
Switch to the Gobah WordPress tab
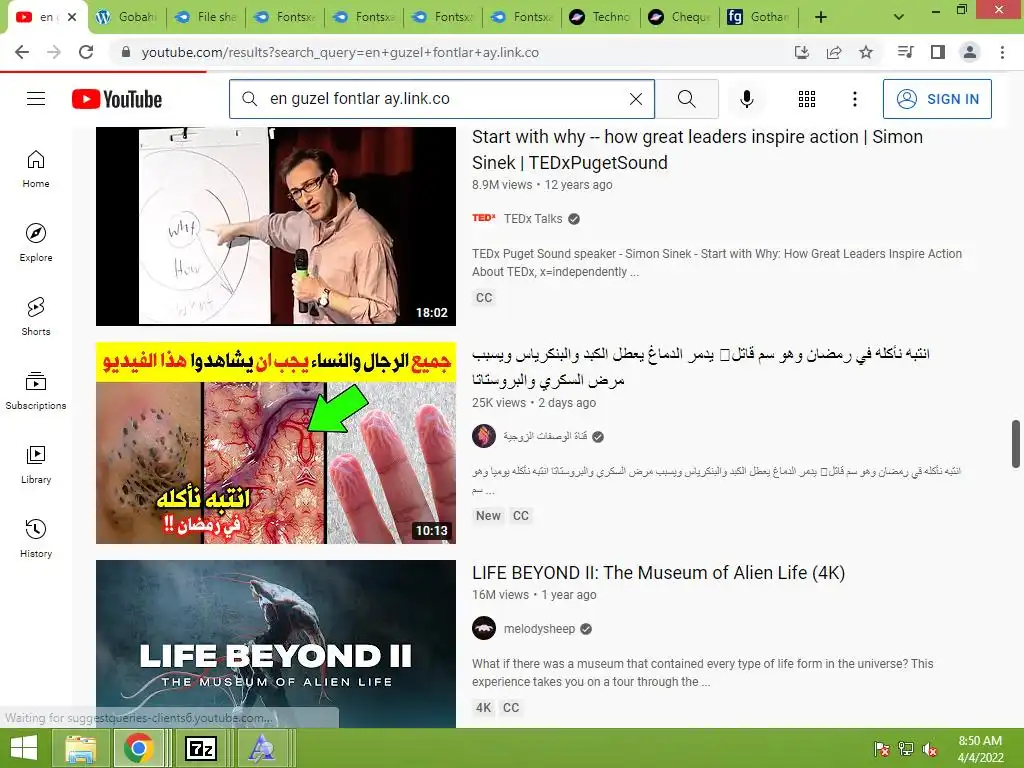click(x=127, y=17)
